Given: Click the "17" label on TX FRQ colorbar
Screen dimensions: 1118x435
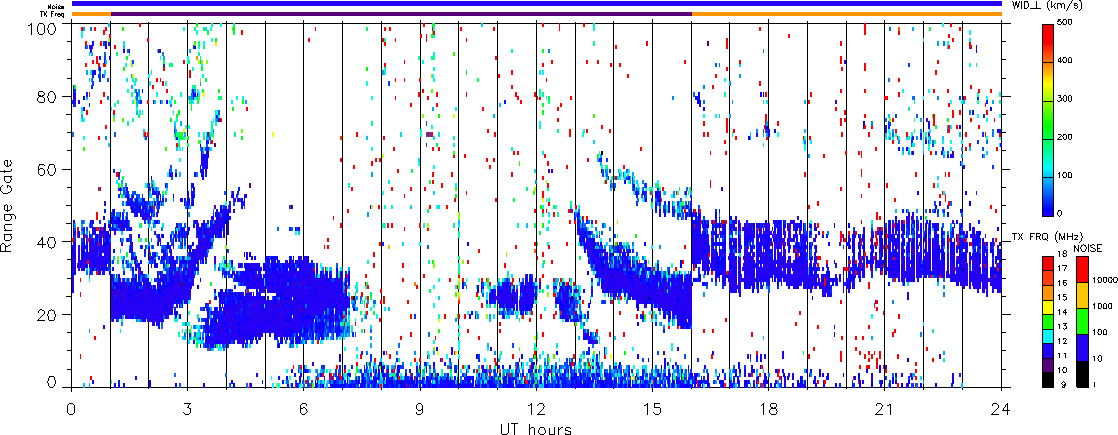Looking at the screenshot, I should tap(1062, 269).
